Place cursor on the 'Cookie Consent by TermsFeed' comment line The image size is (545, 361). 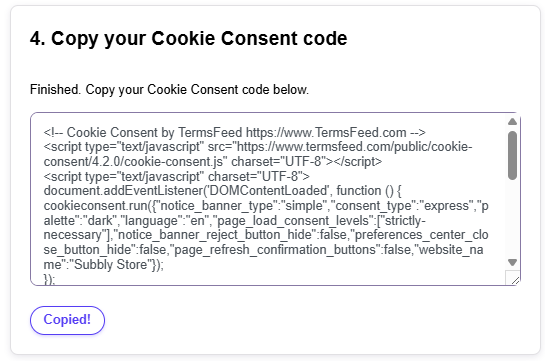(234, 133)
